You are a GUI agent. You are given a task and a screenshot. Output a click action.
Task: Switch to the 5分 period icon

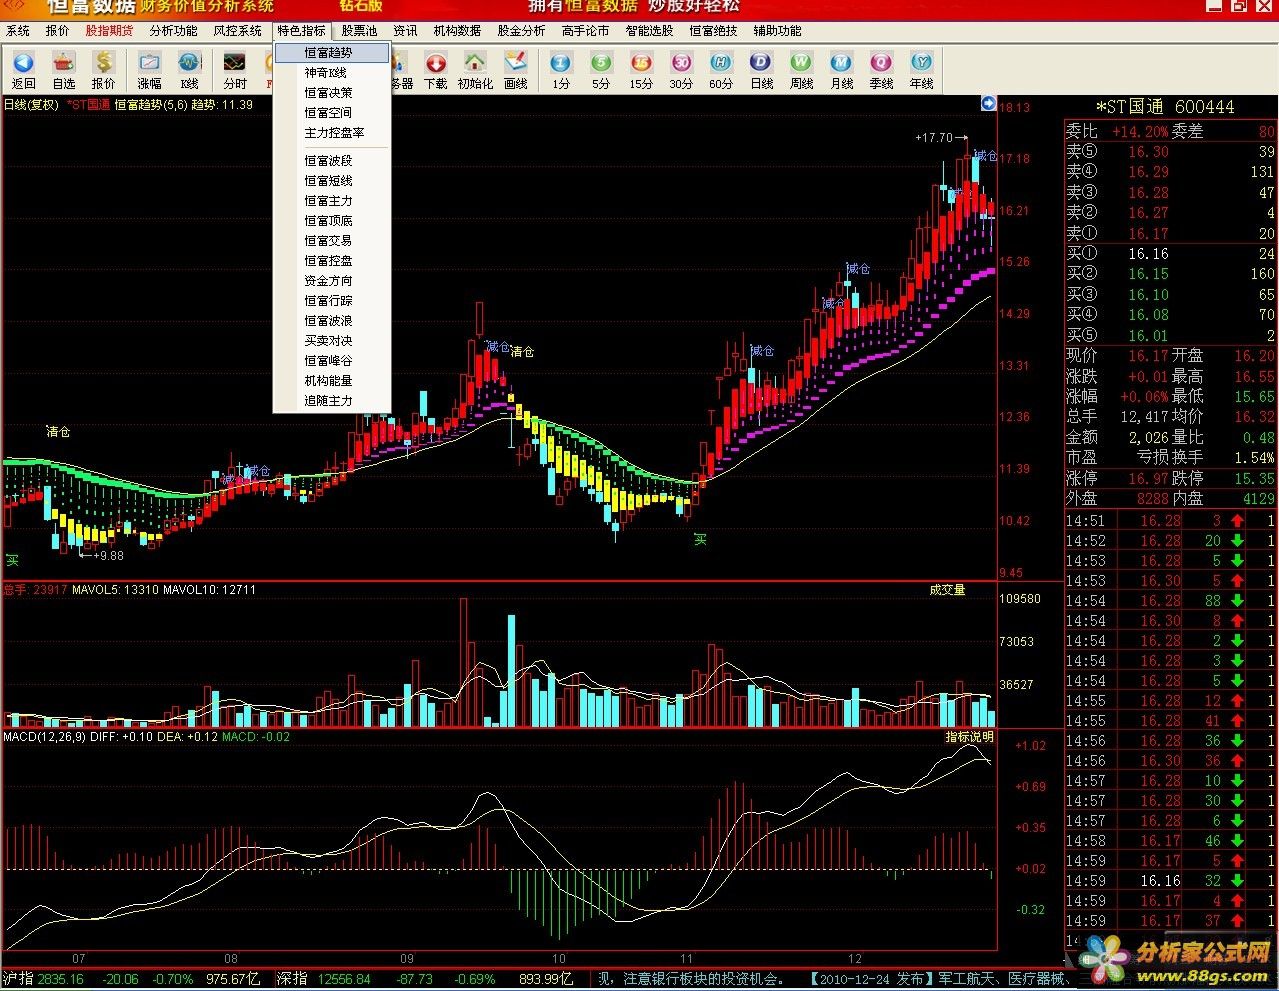[x=601, y=63]
